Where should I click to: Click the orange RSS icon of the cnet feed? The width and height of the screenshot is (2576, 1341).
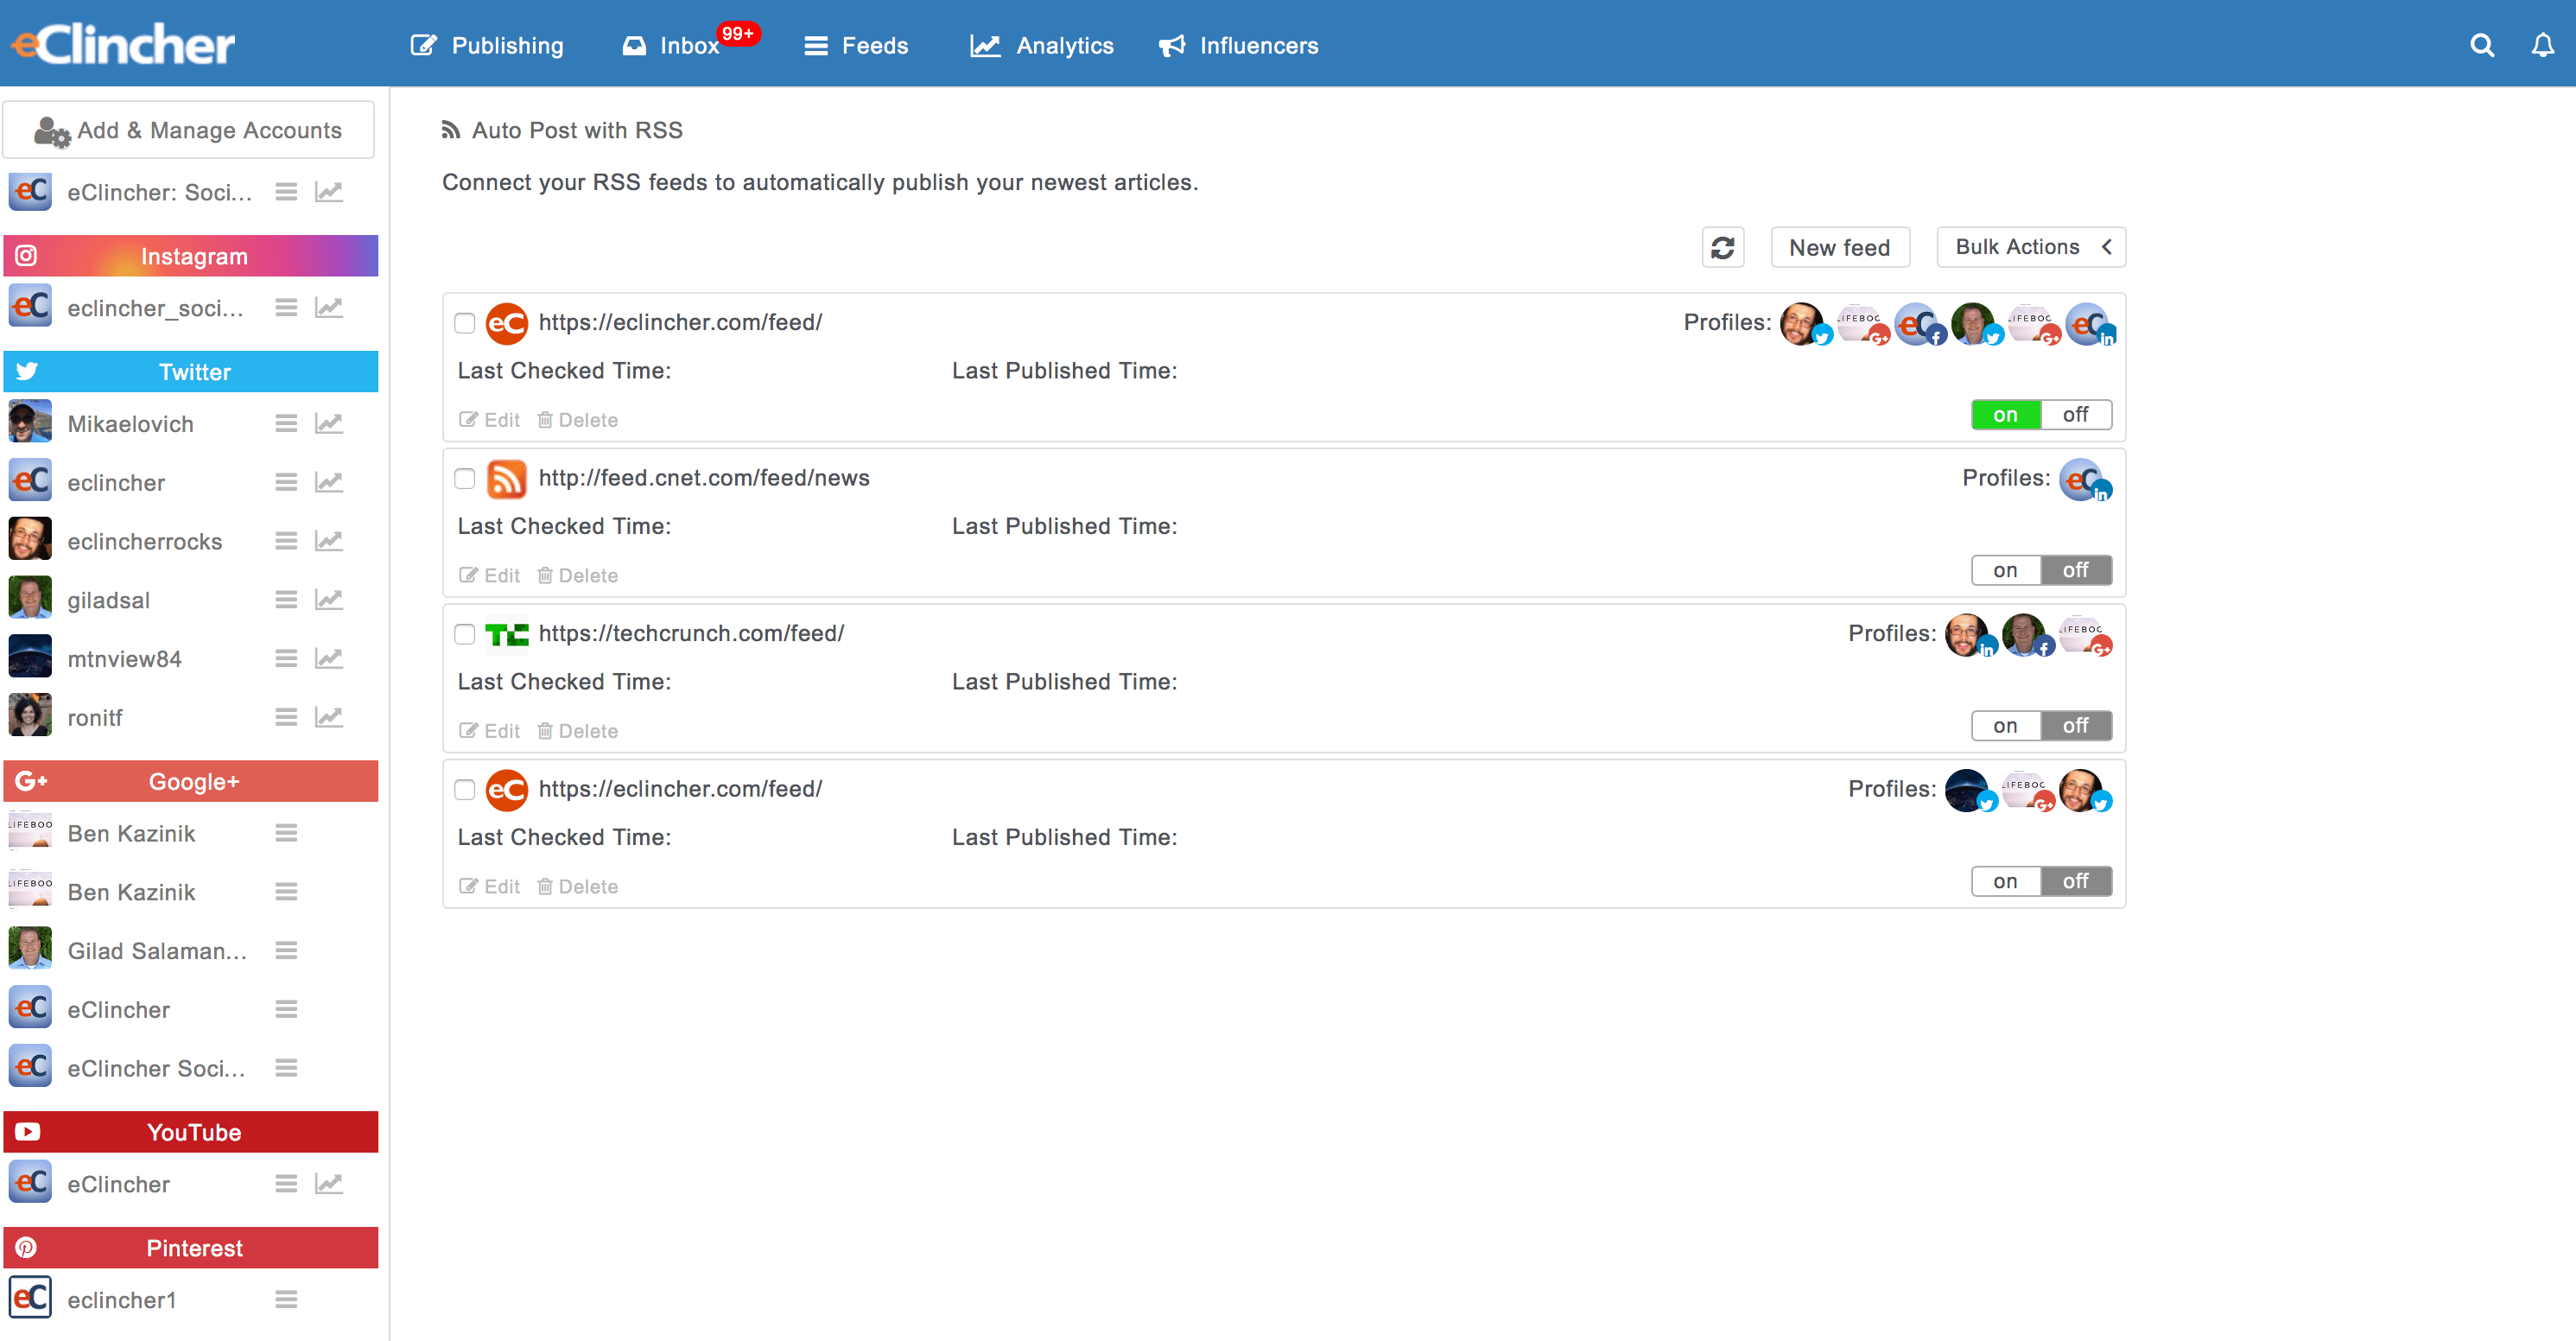tap(506, 479)
